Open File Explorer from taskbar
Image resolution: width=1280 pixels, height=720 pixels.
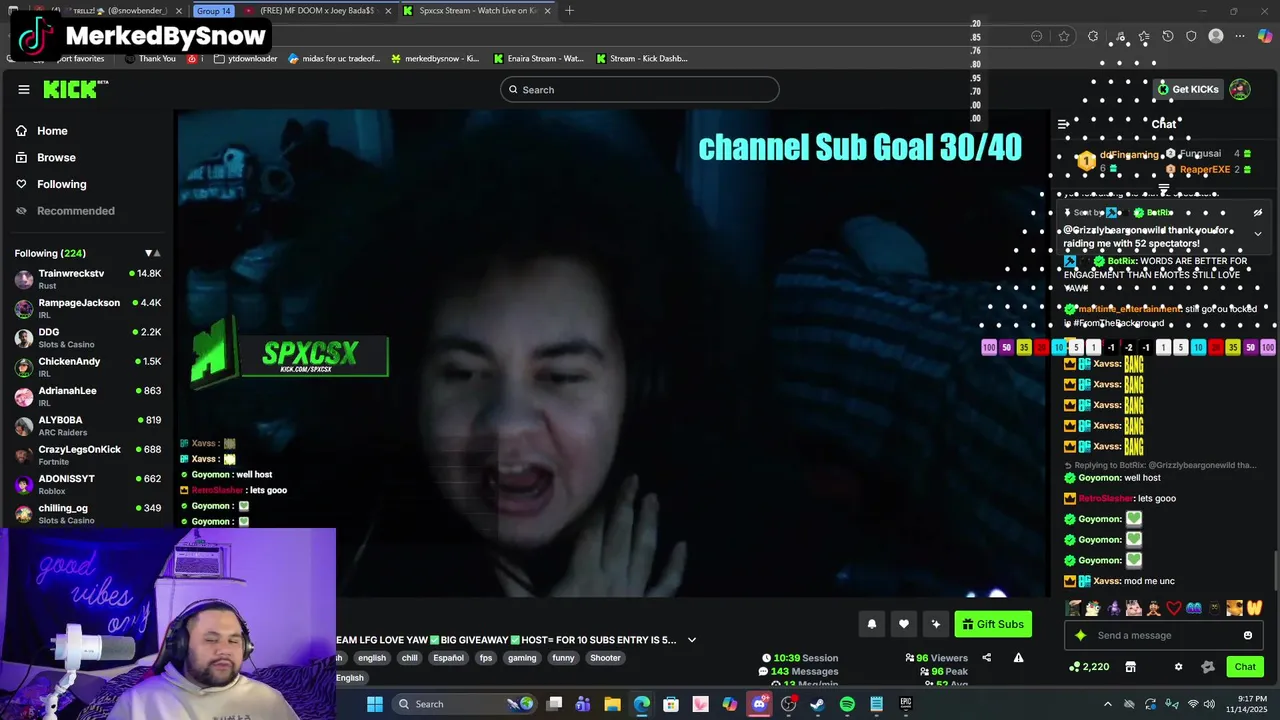pyautogui.click(x=612, y=704)
